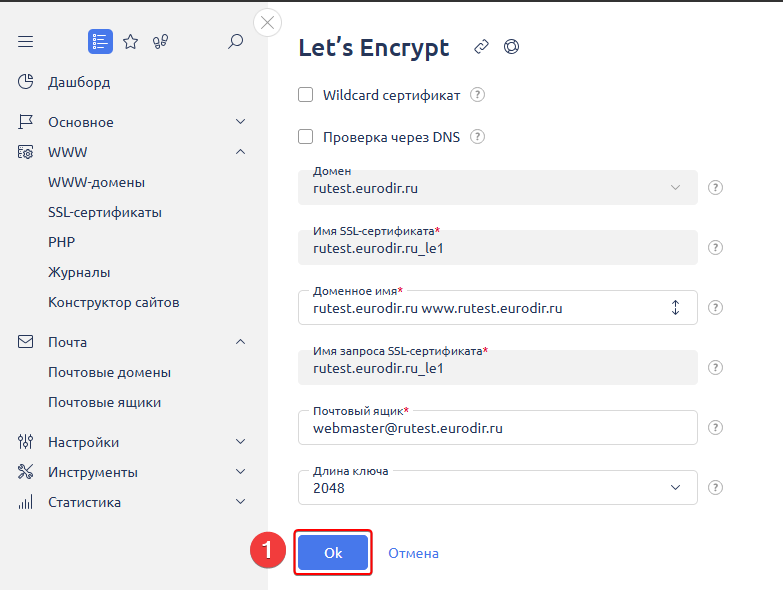The height and width of the screenshot is (590, 783).
Task: Open SSL-сертификаты in sidebar
Action: pos(105,212)
